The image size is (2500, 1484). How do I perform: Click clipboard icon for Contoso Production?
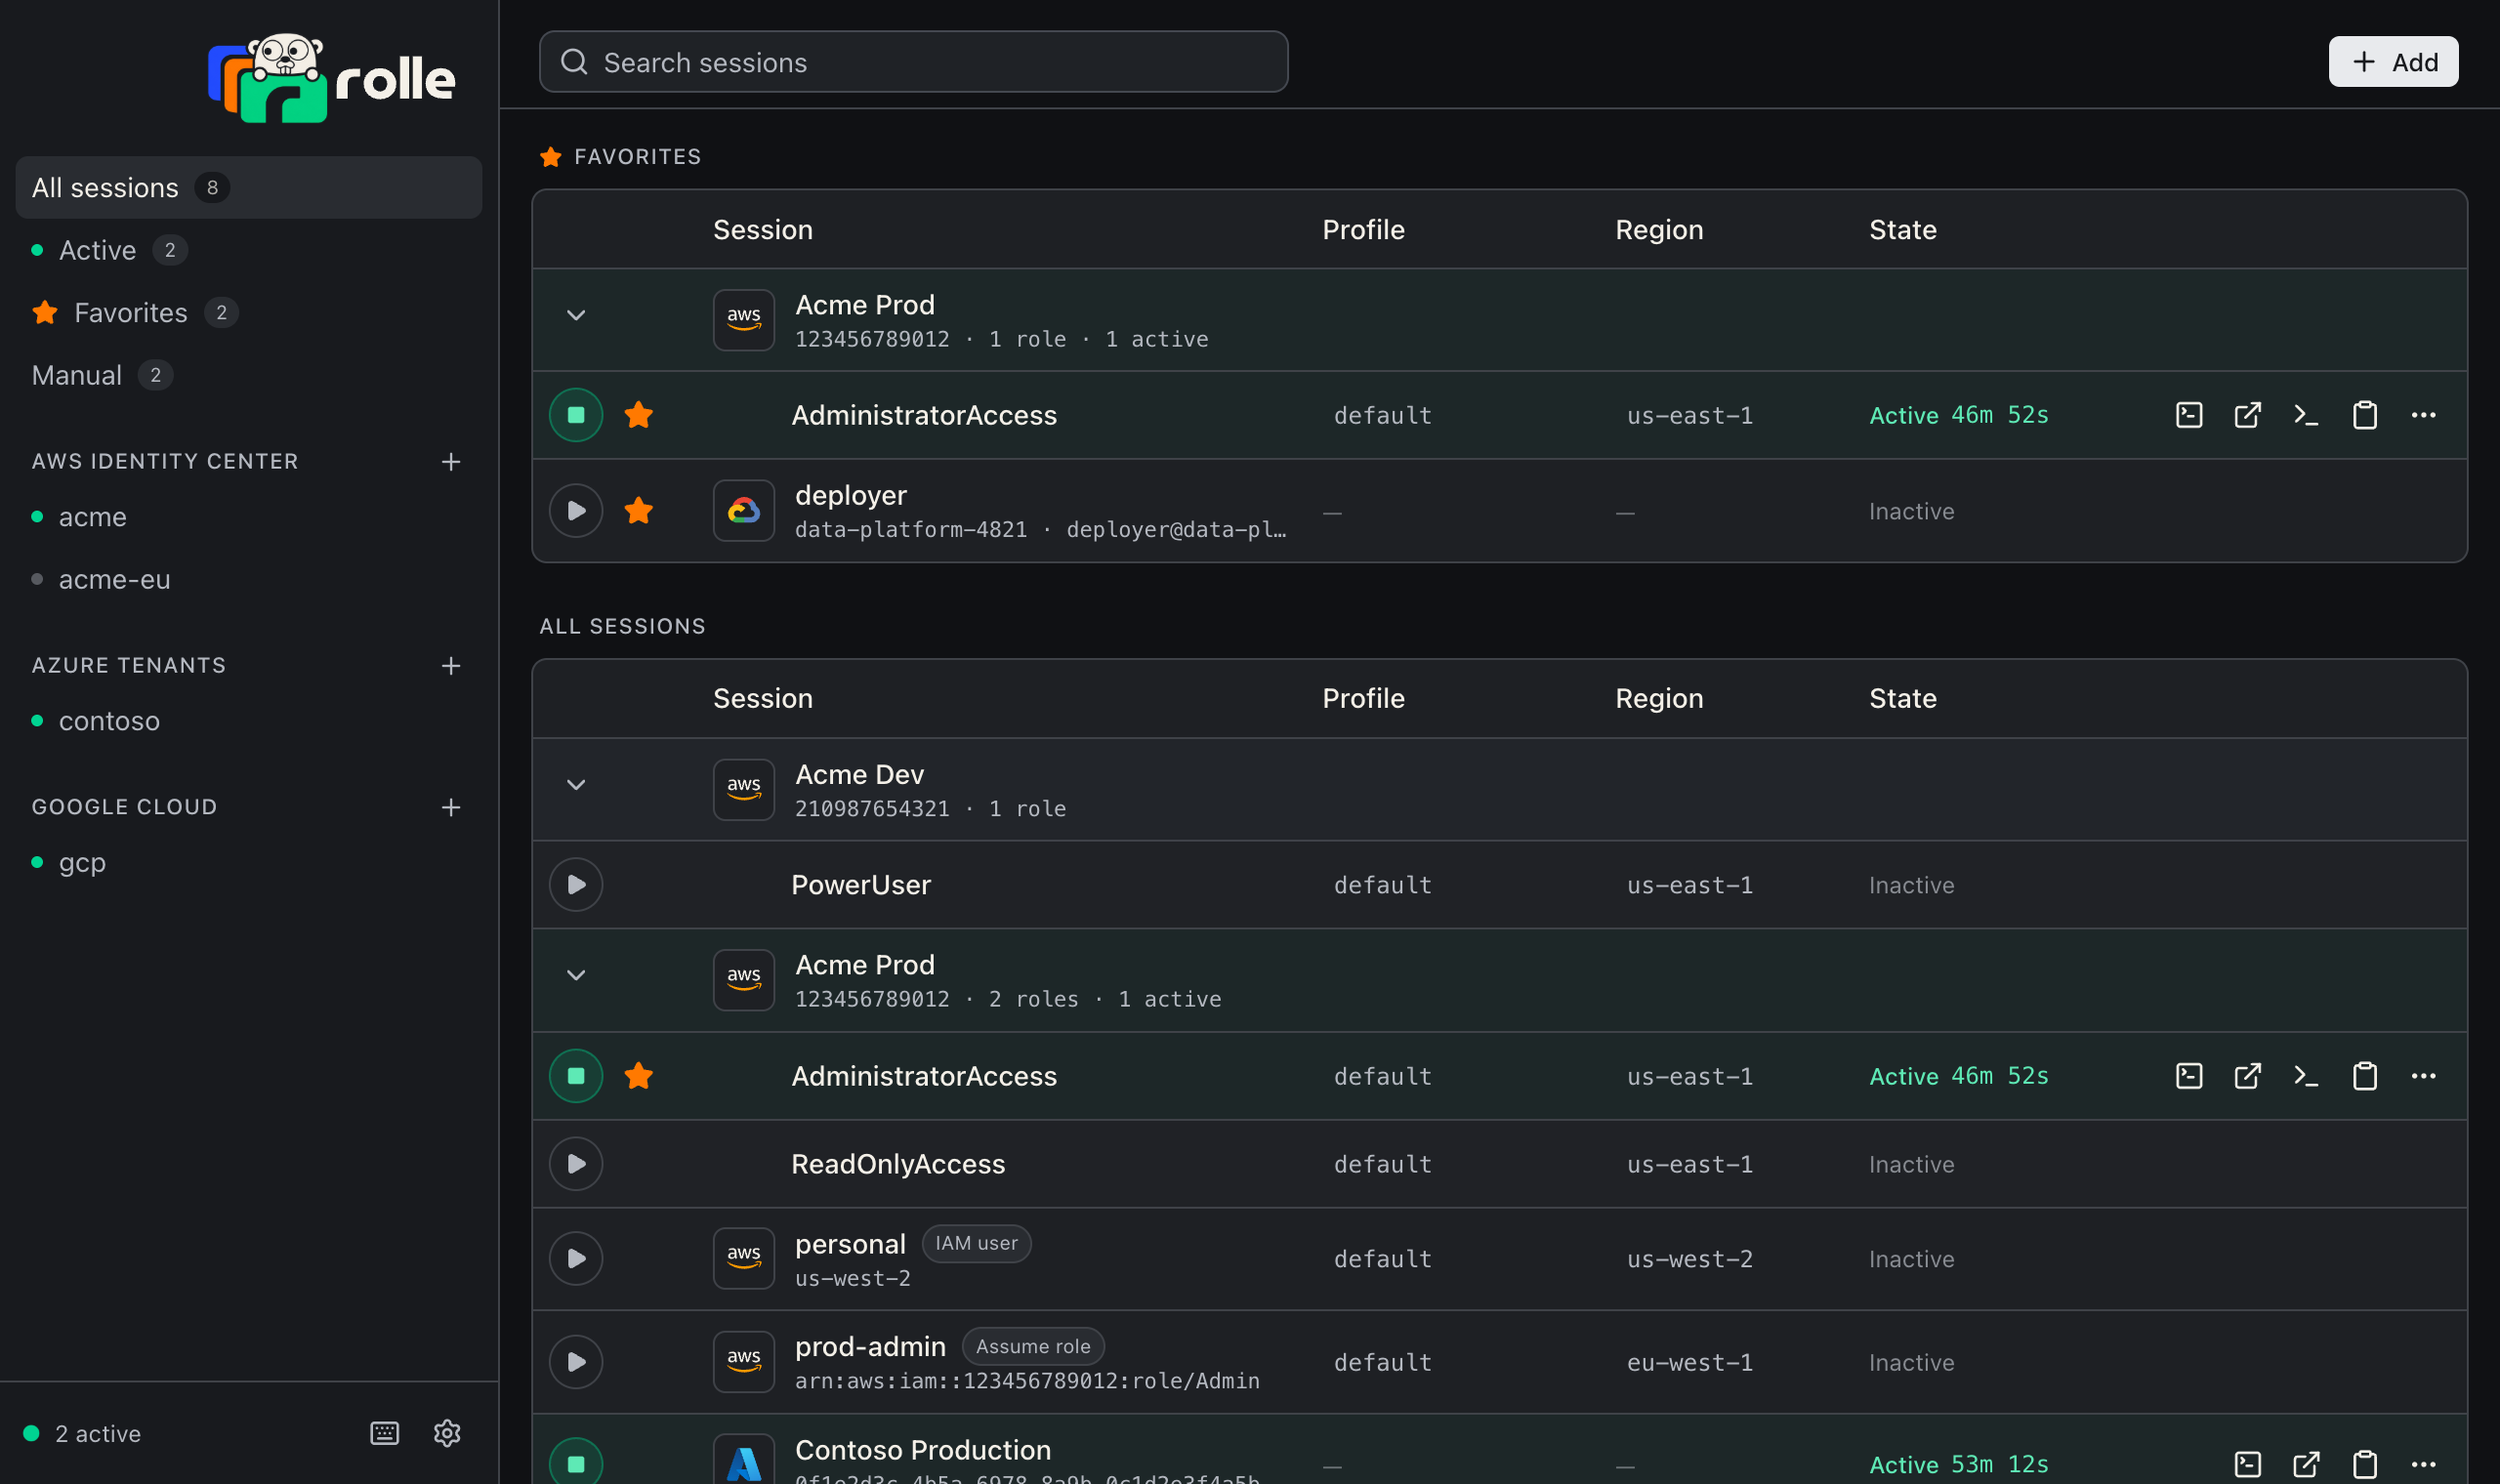[2365, 1464]
